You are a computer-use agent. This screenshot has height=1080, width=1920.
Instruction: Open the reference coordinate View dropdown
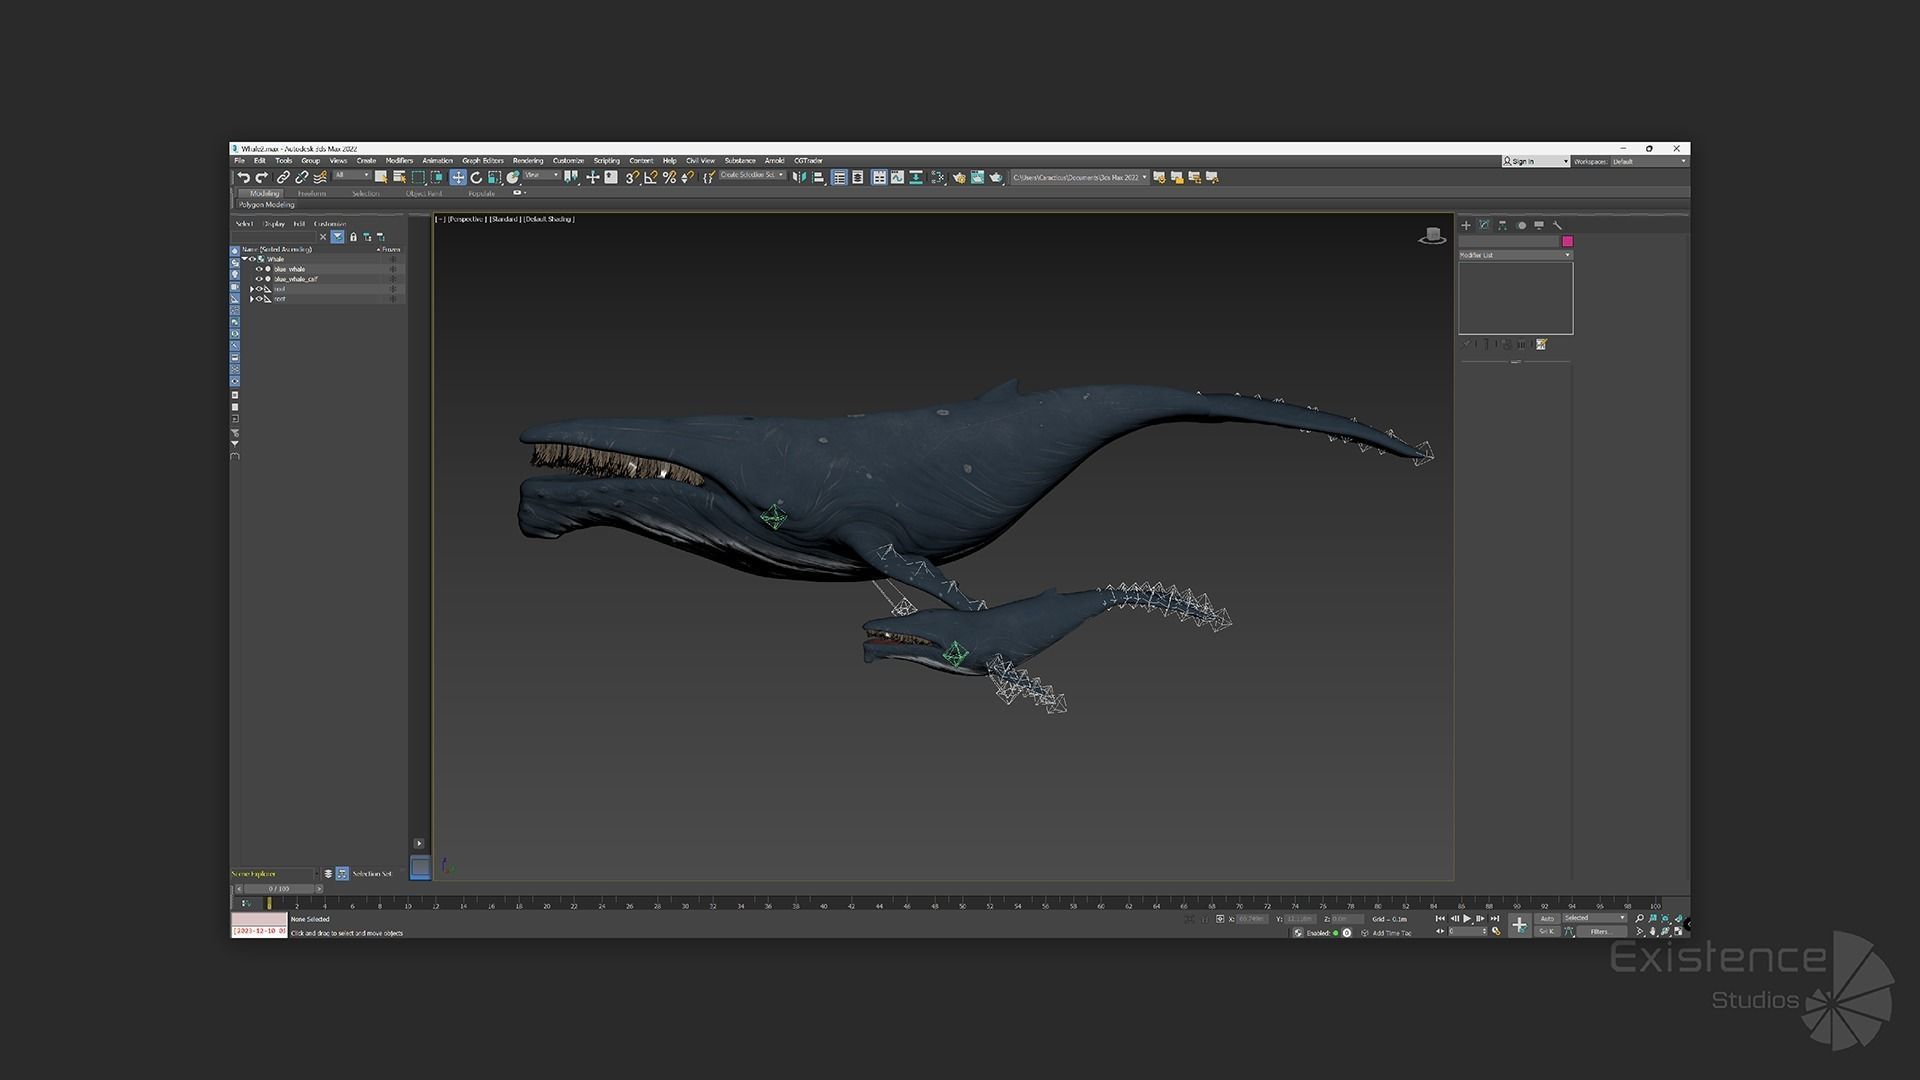[542, 175]
